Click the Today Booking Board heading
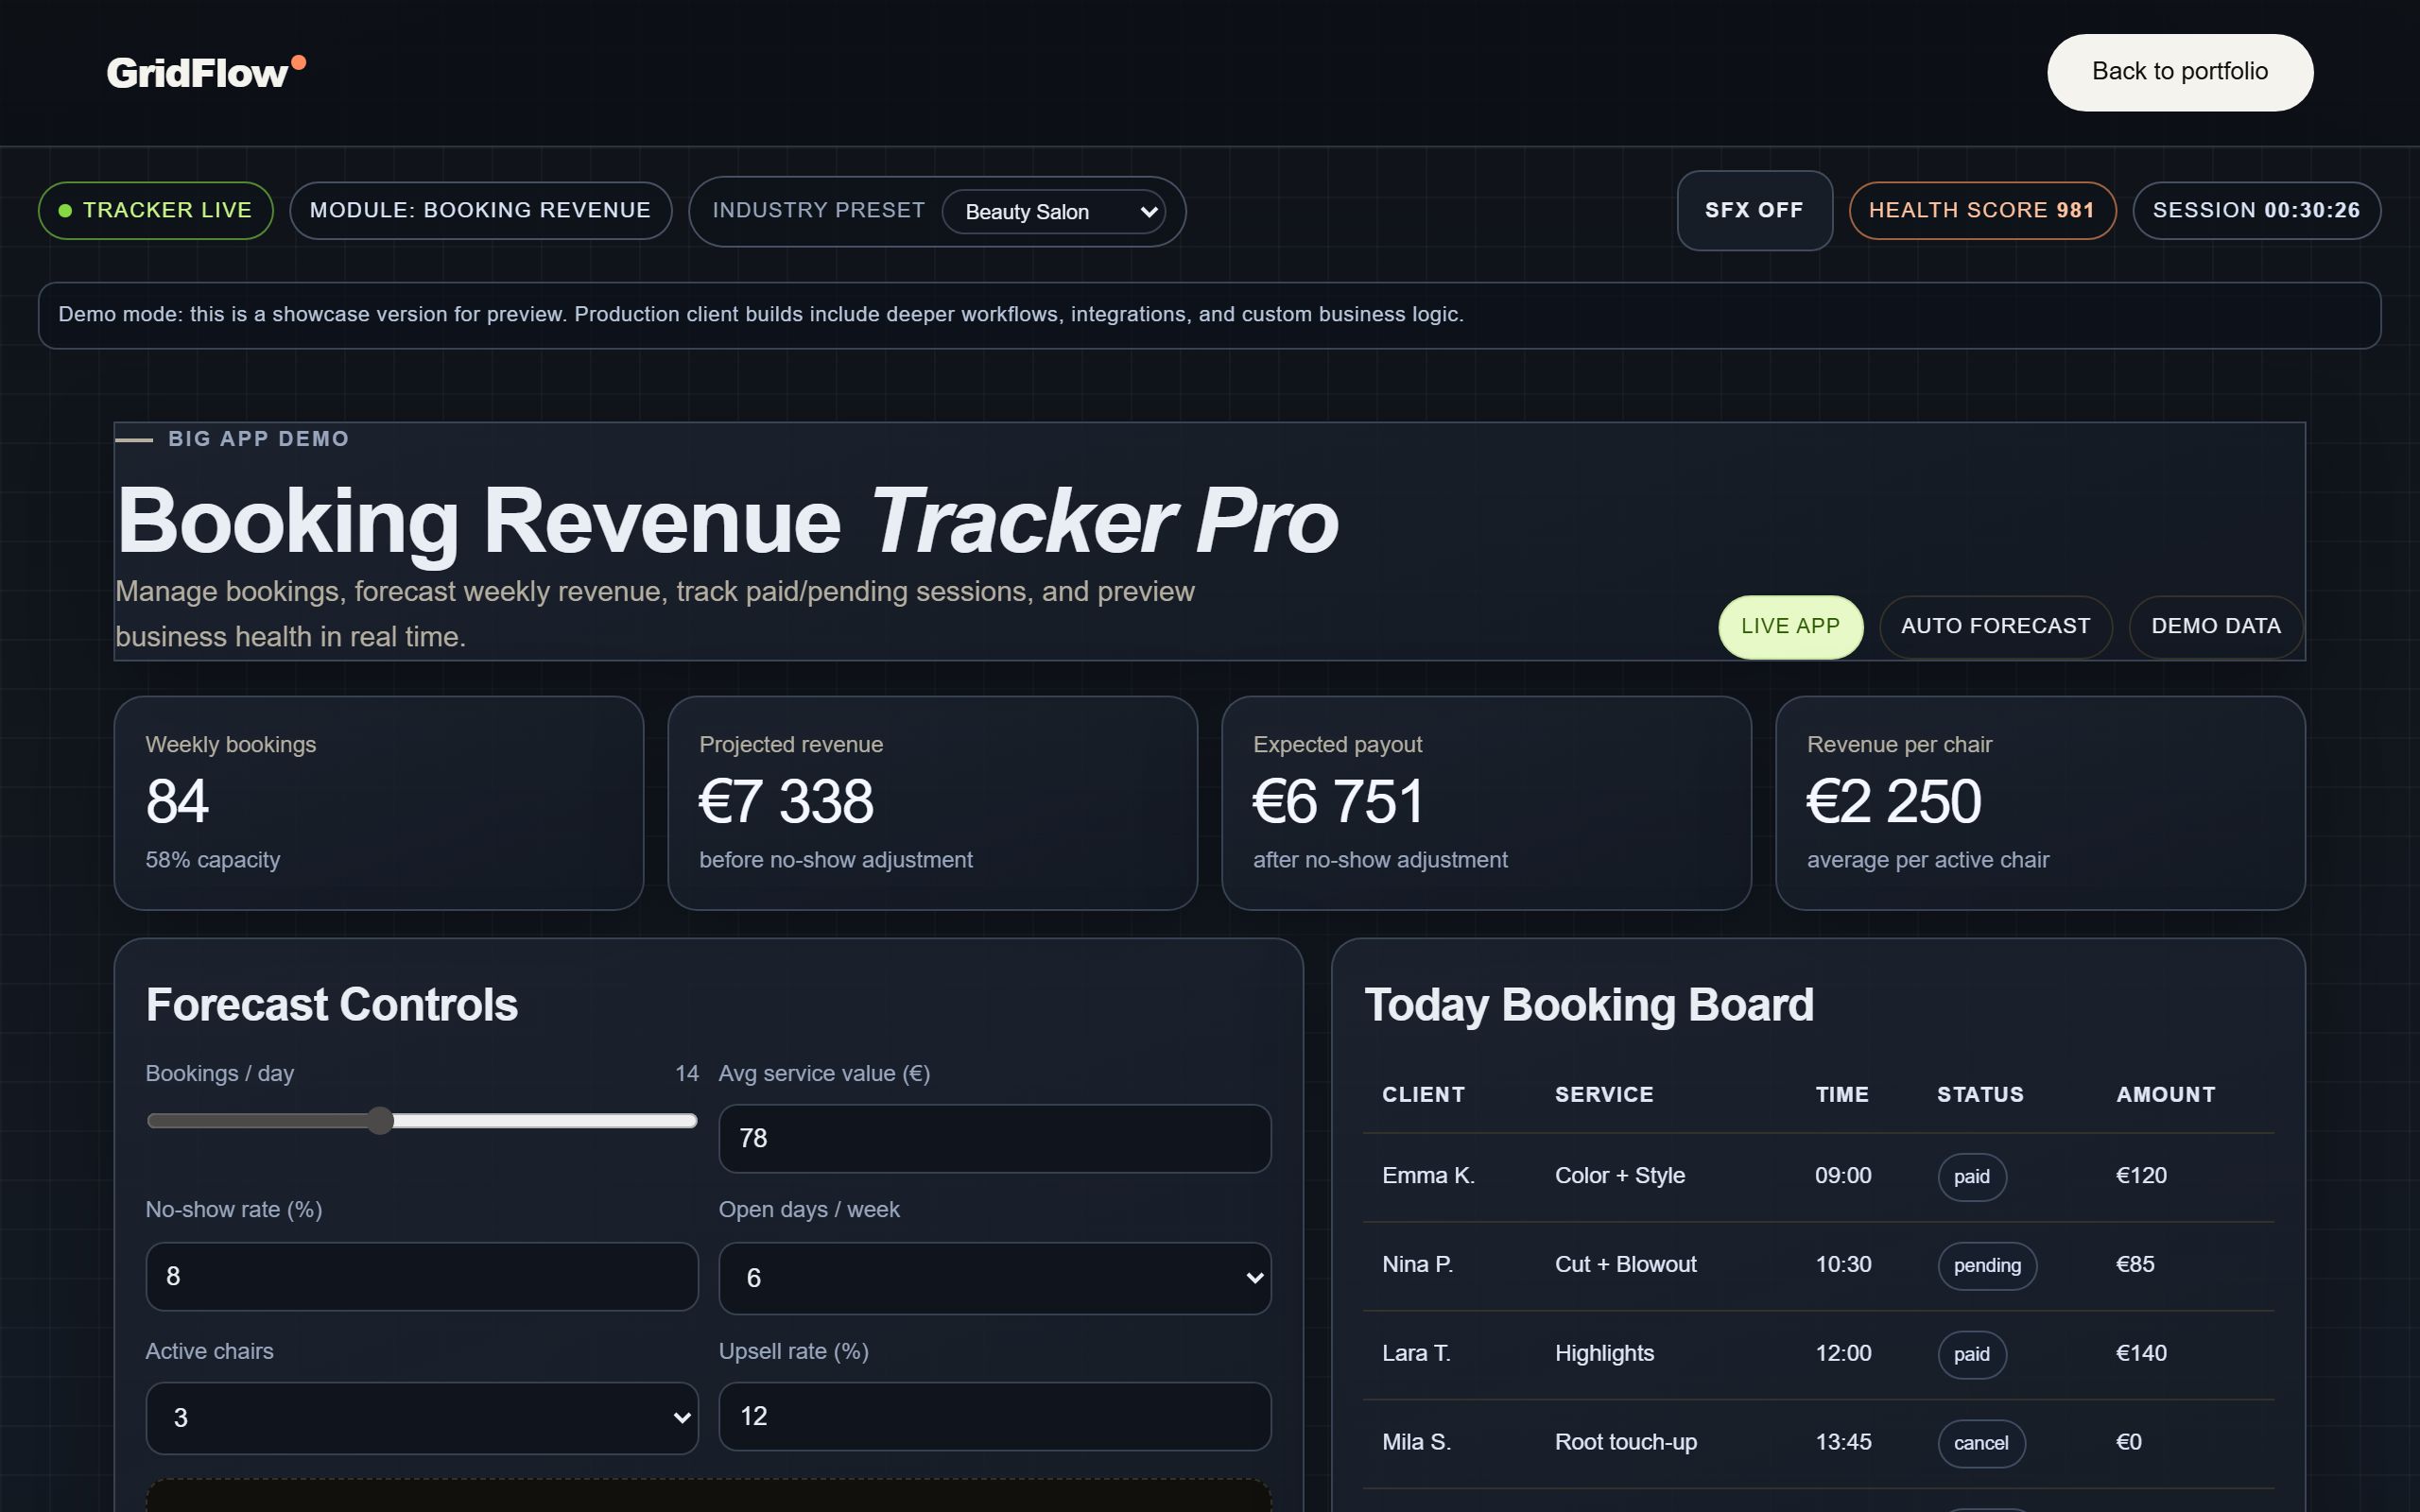Screen dimensions: 2420x1512 (1589, 1005)
